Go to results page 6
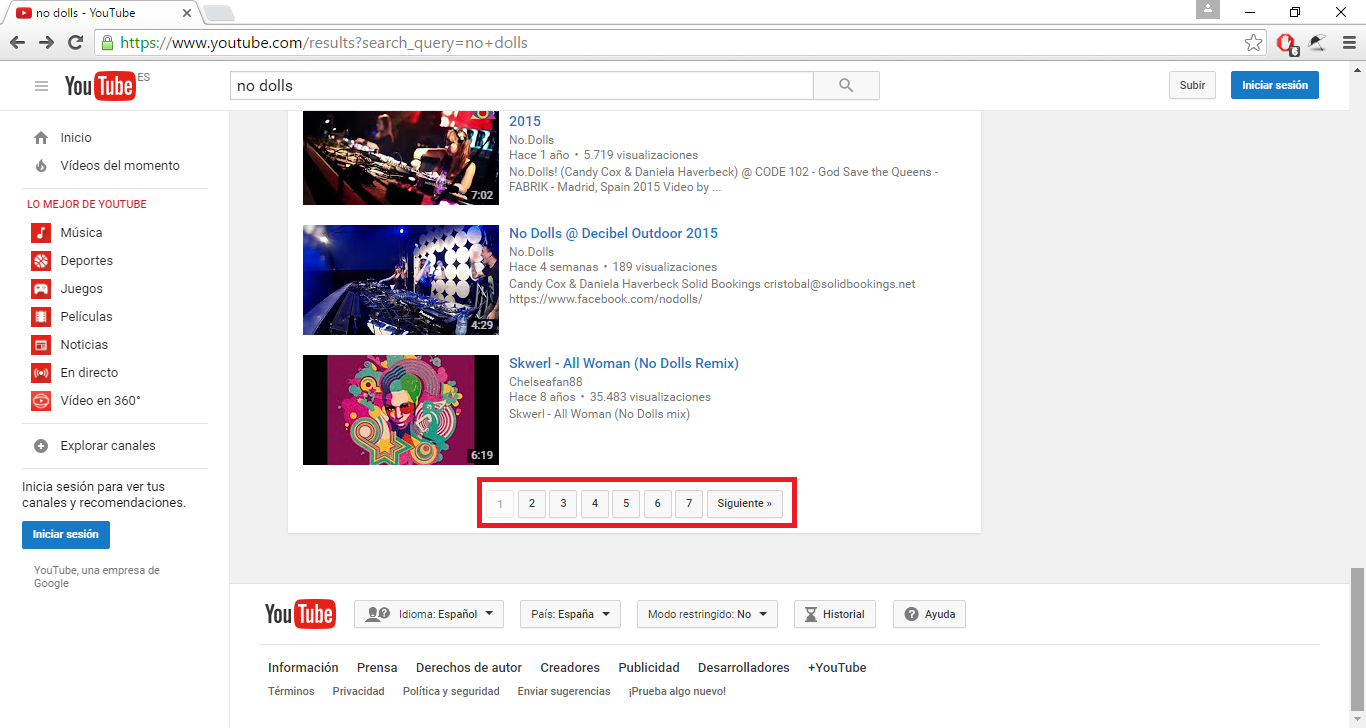Image resolution: width=1366 pixels, height=728 pixels. (657, 504)
